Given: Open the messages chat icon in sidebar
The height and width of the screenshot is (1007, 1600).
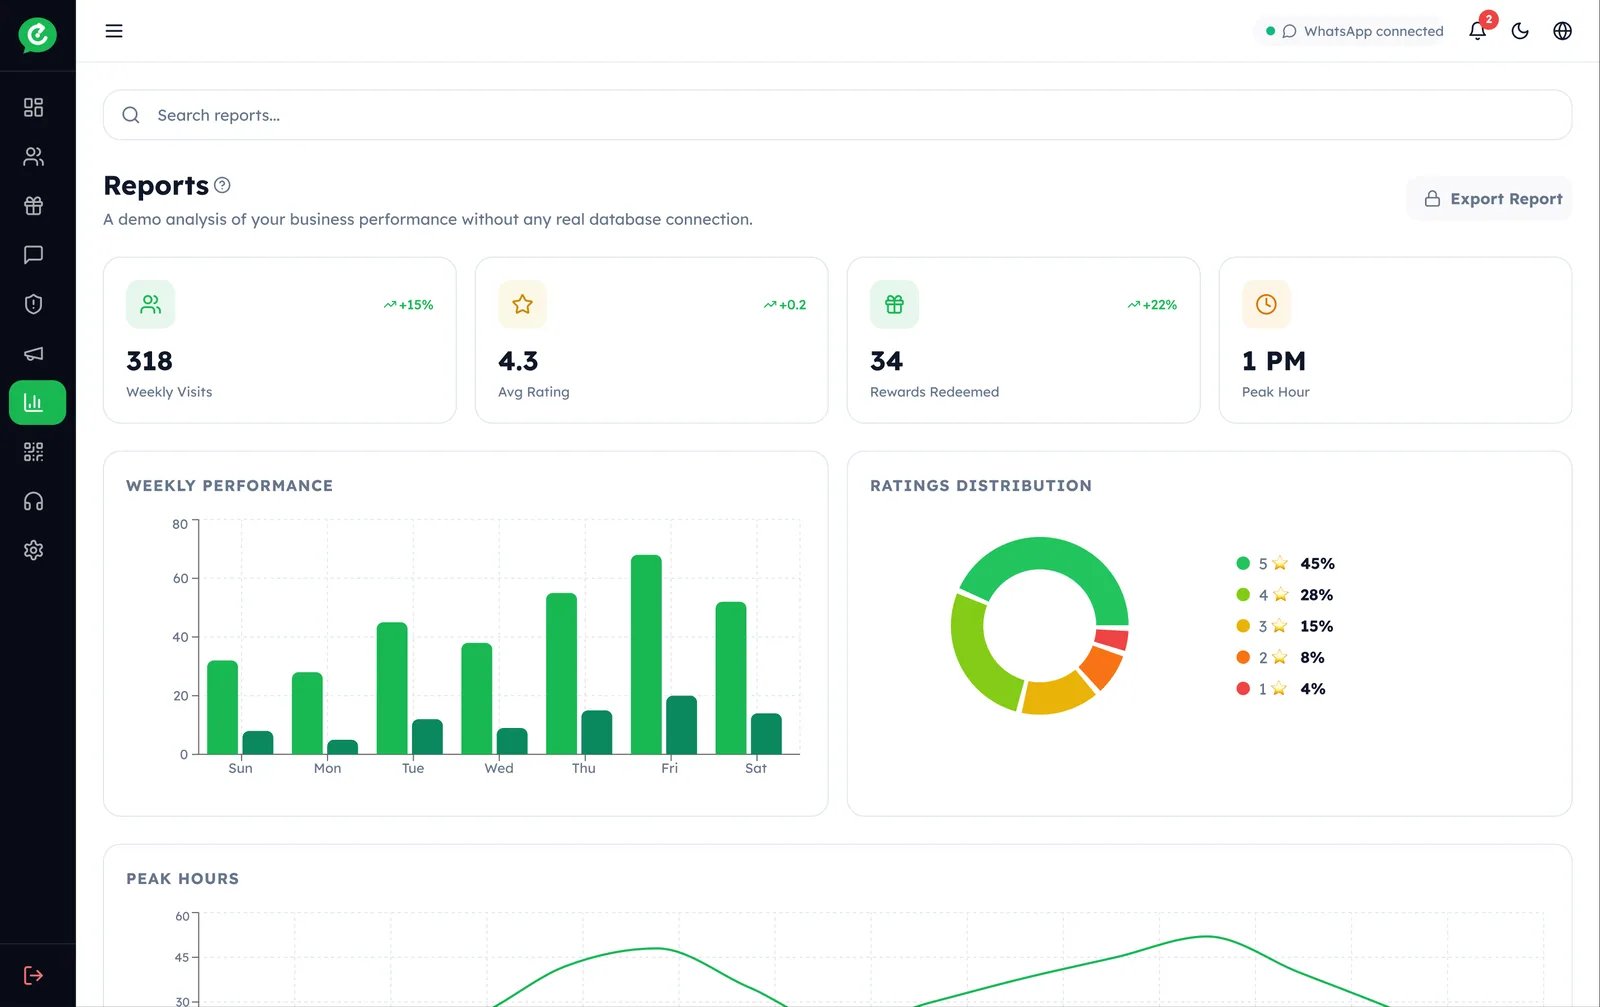Looking at the screenshot, I should tap(33, 254).
